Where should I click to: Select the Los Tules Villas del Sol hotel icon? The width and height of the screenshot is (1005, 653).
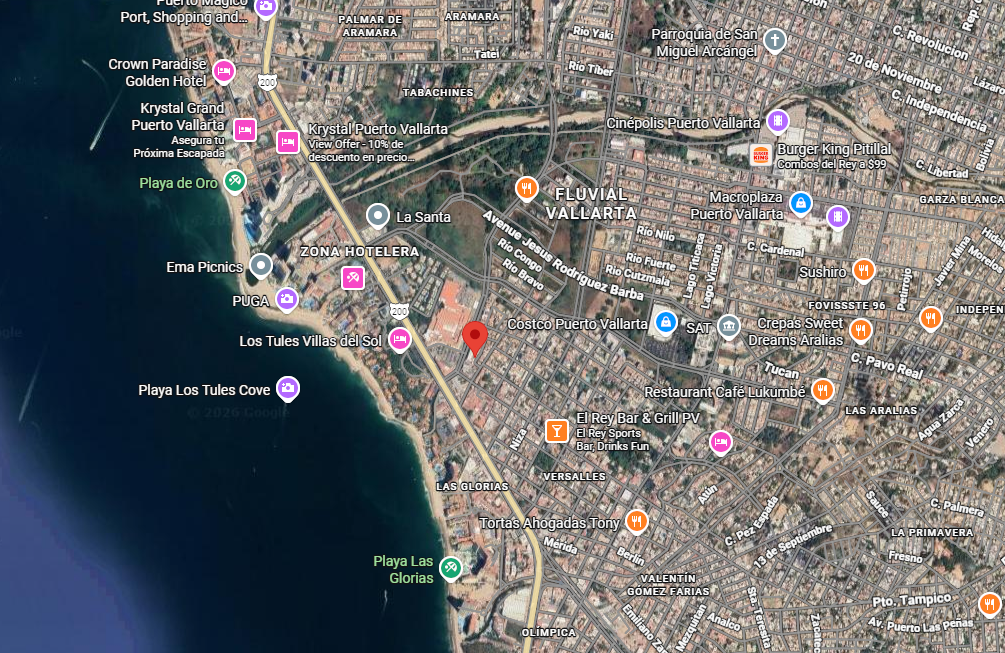[400, 339]
